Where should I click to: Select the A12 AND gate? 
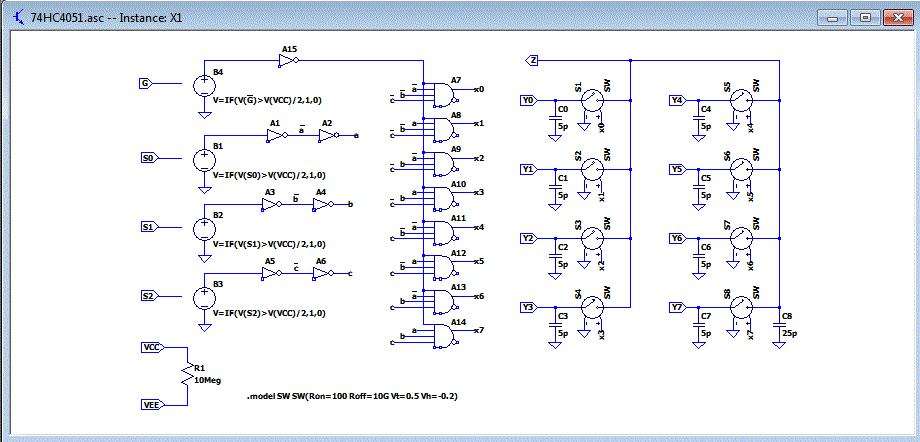pos(444,266)
